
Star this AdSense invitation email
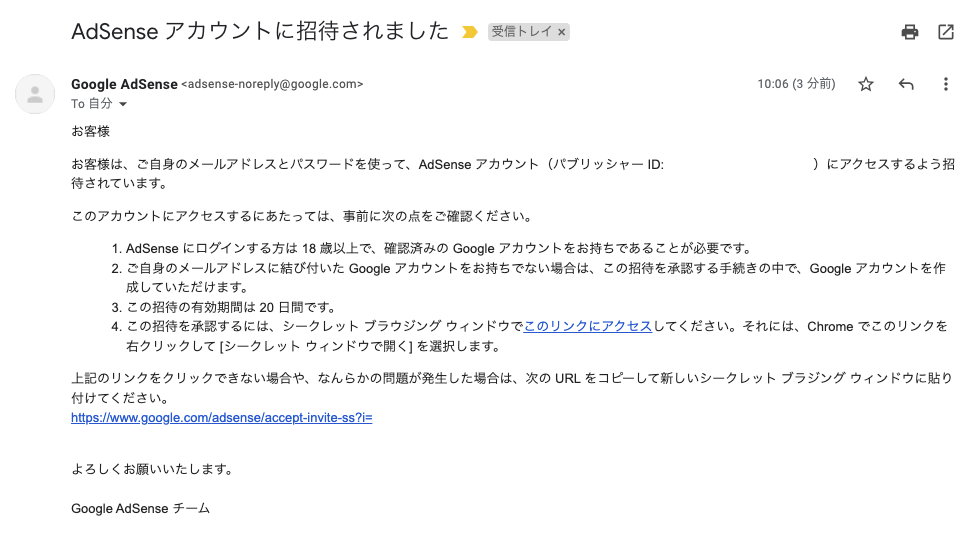pyautogui.click(x=866, y=84)
